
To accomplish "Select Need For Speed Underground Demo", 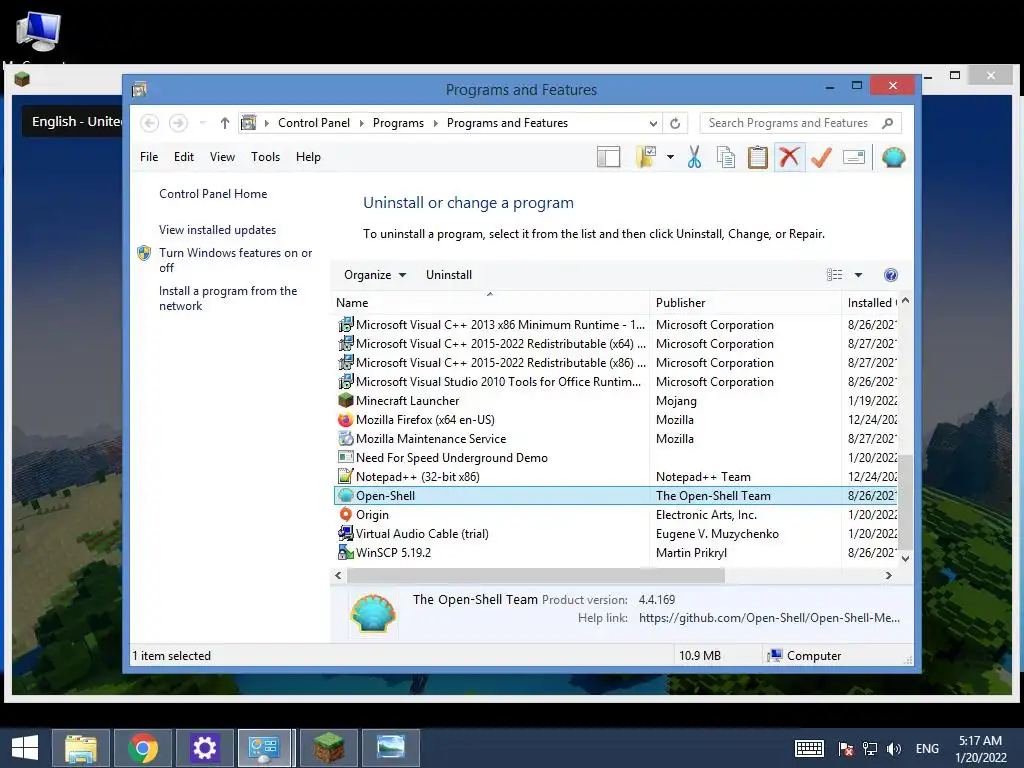I will click(616, 458).
